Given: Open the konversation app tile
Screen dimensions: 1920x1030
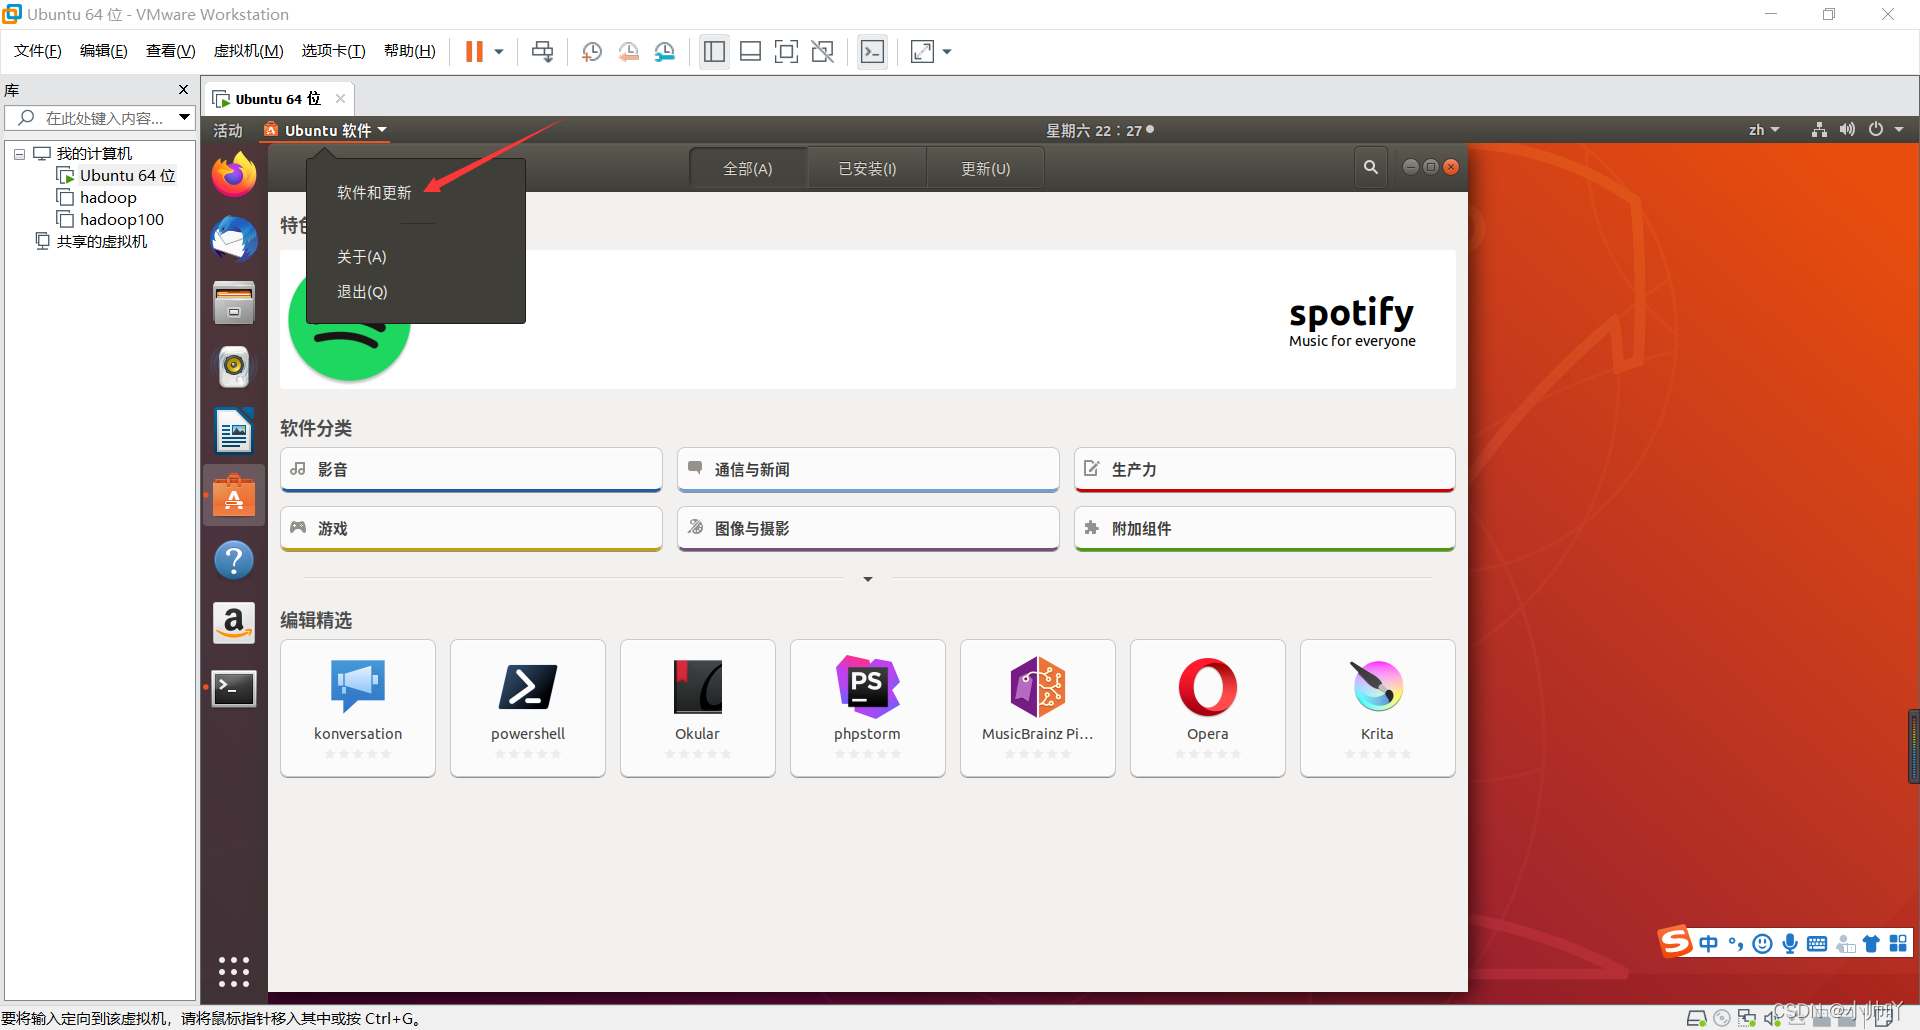Looking at the screenshot, I should click(358, 708).
